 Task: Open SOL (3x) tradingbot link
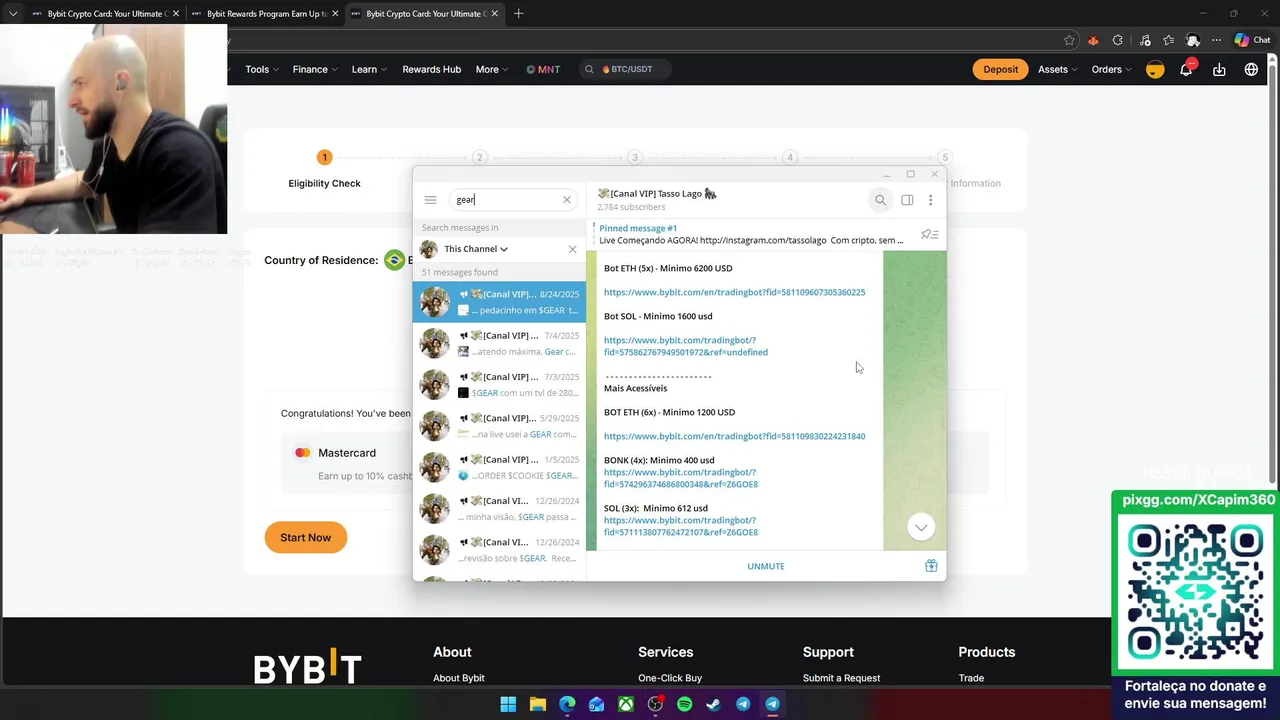681,526
